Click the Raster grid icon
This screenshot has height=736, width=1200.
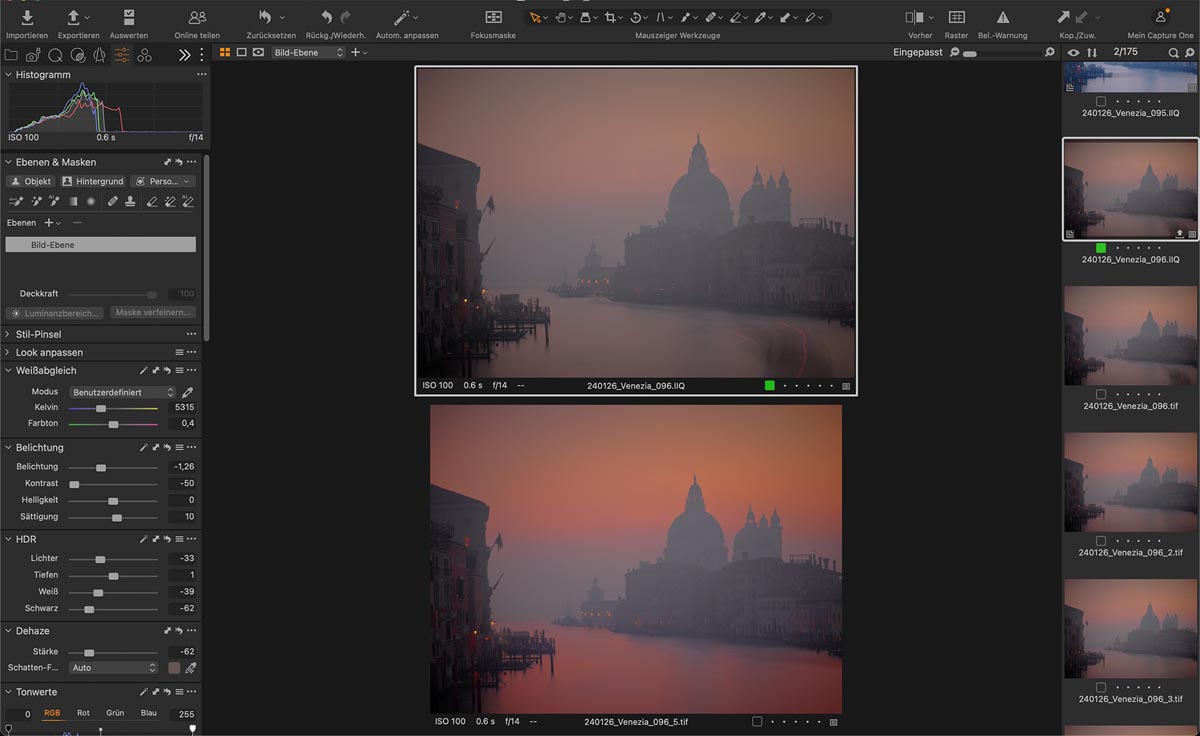coord(956,17)
